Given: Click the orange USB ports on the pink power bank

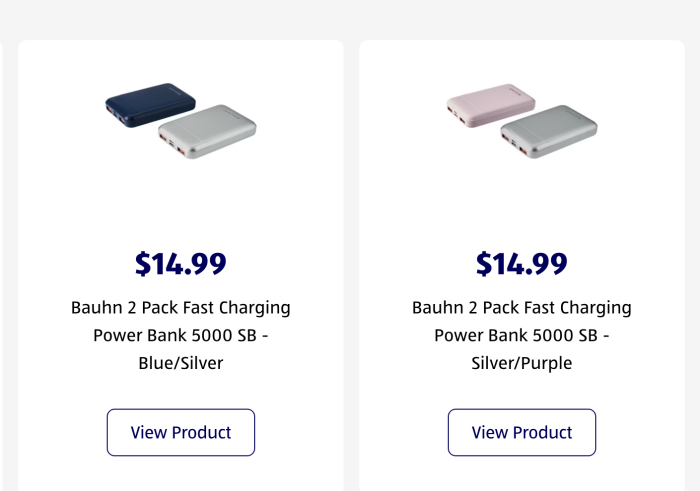Looking at the screenshot, I should pyautogui.click(x=457, y=115).
